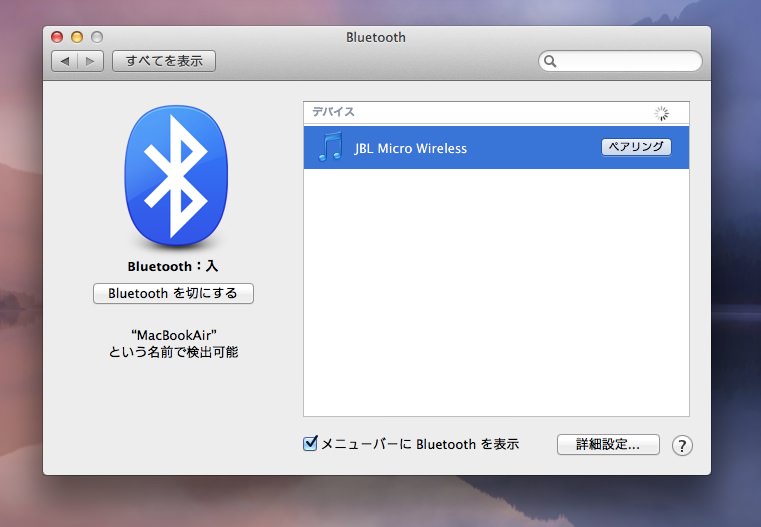Close the Bluetooth window with the red button
This screenshot has height=527, width=761.
tap(57, 37)
